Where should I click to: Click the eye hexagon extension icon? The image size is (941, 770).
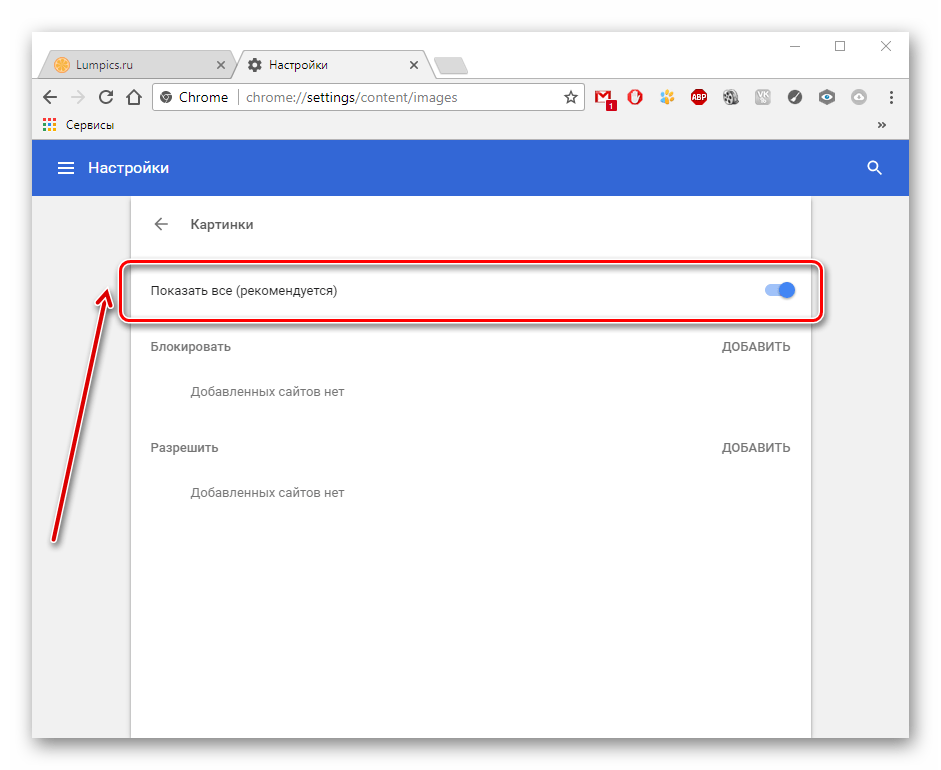(826, 98)
